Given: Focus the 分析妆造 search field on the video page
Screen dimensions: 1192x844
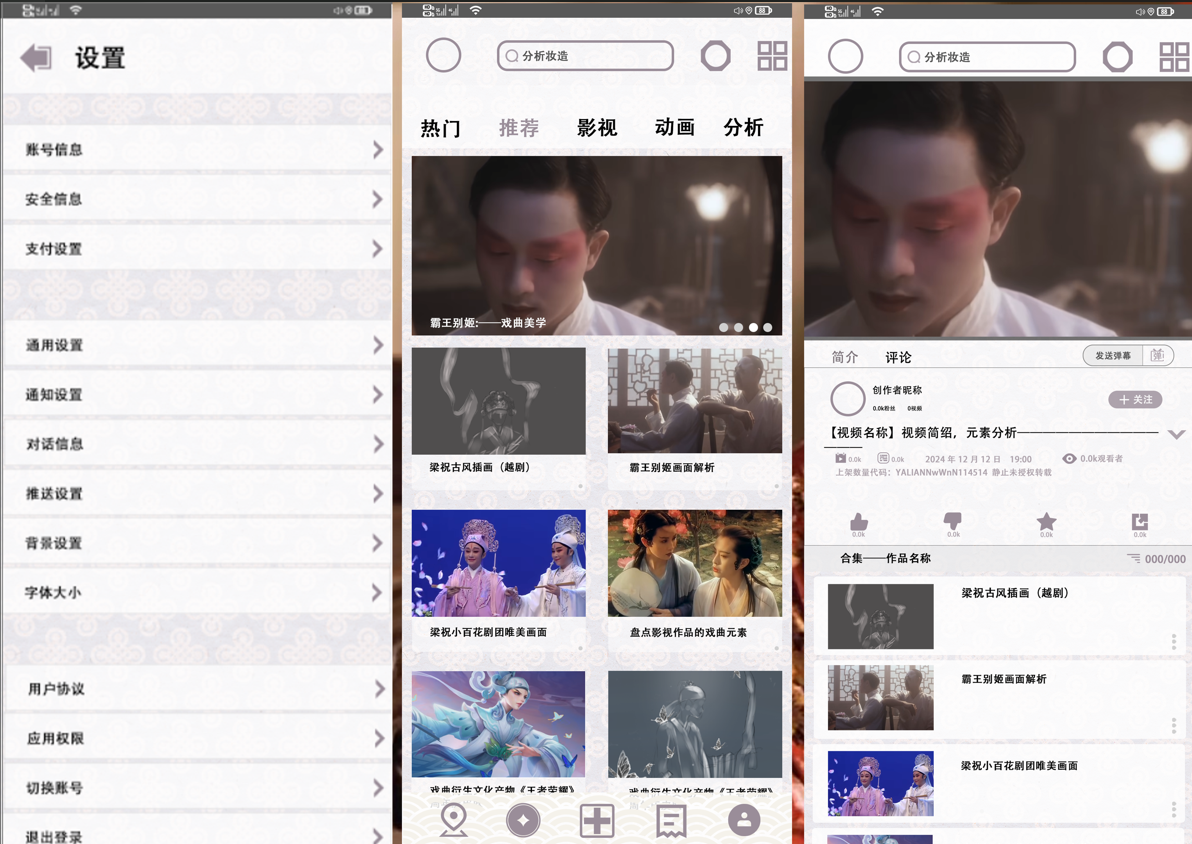Looking at the screenshot, I should 988,57.
